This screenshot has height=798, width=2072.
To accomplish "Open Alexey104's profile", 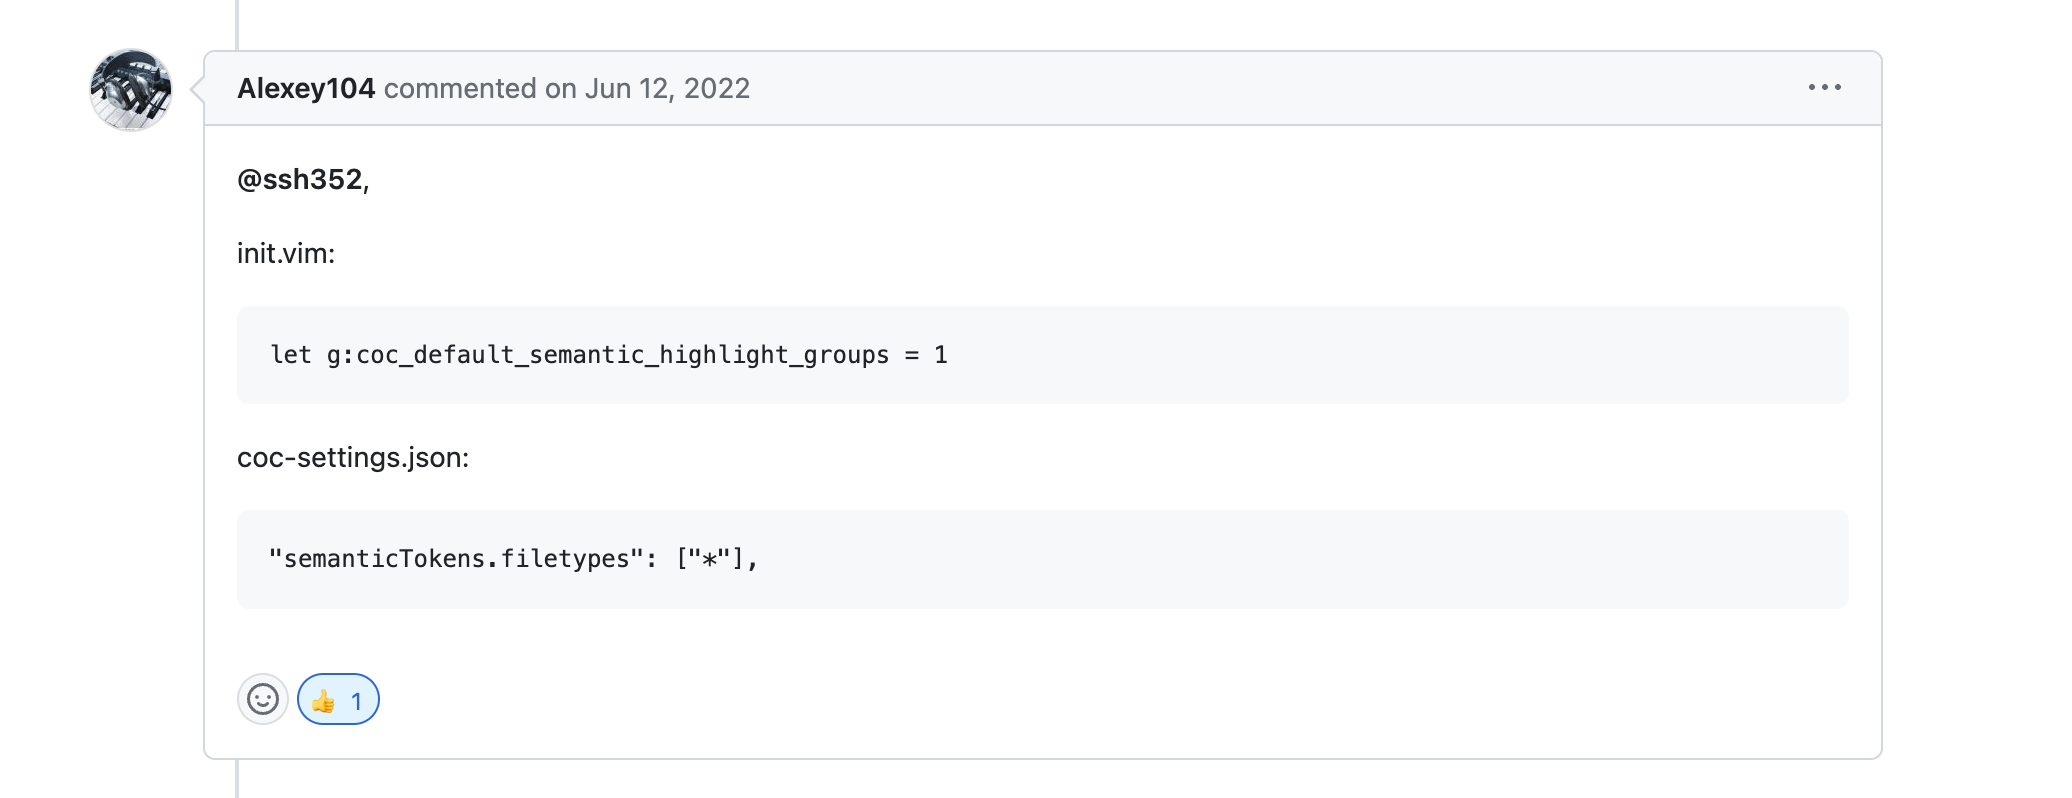I will click(306, 88).
